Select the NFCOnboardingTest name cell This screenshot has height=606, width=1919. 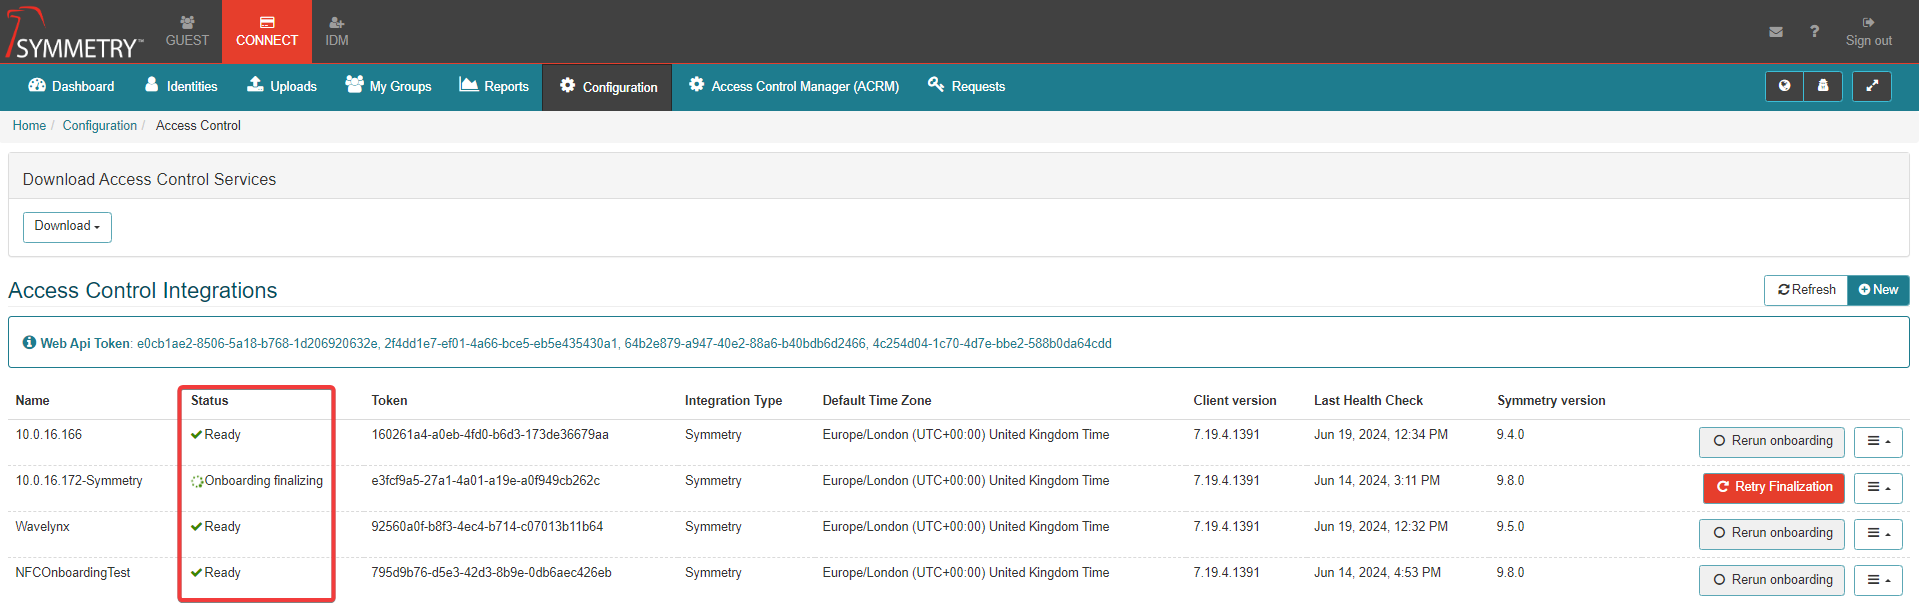tap(73, 573)
